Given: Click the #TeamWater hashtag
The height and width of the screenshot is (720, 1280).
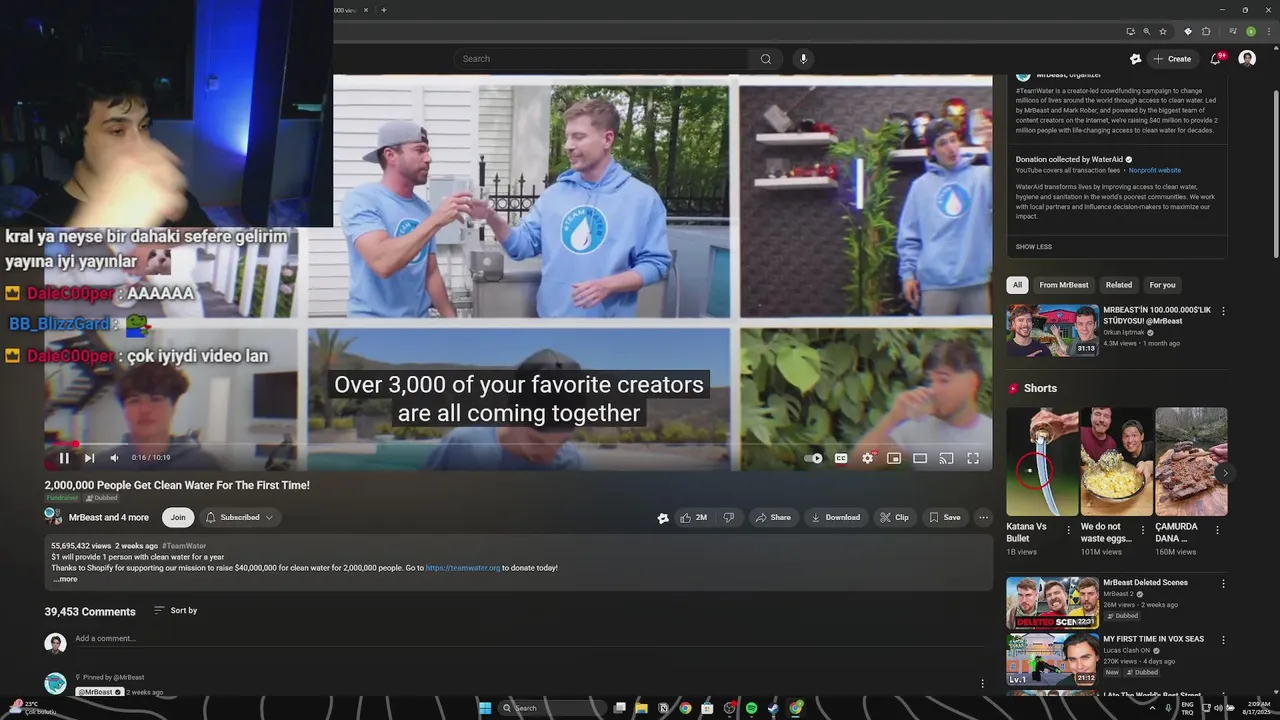Looking at the screenshot, I should (184, 546).
